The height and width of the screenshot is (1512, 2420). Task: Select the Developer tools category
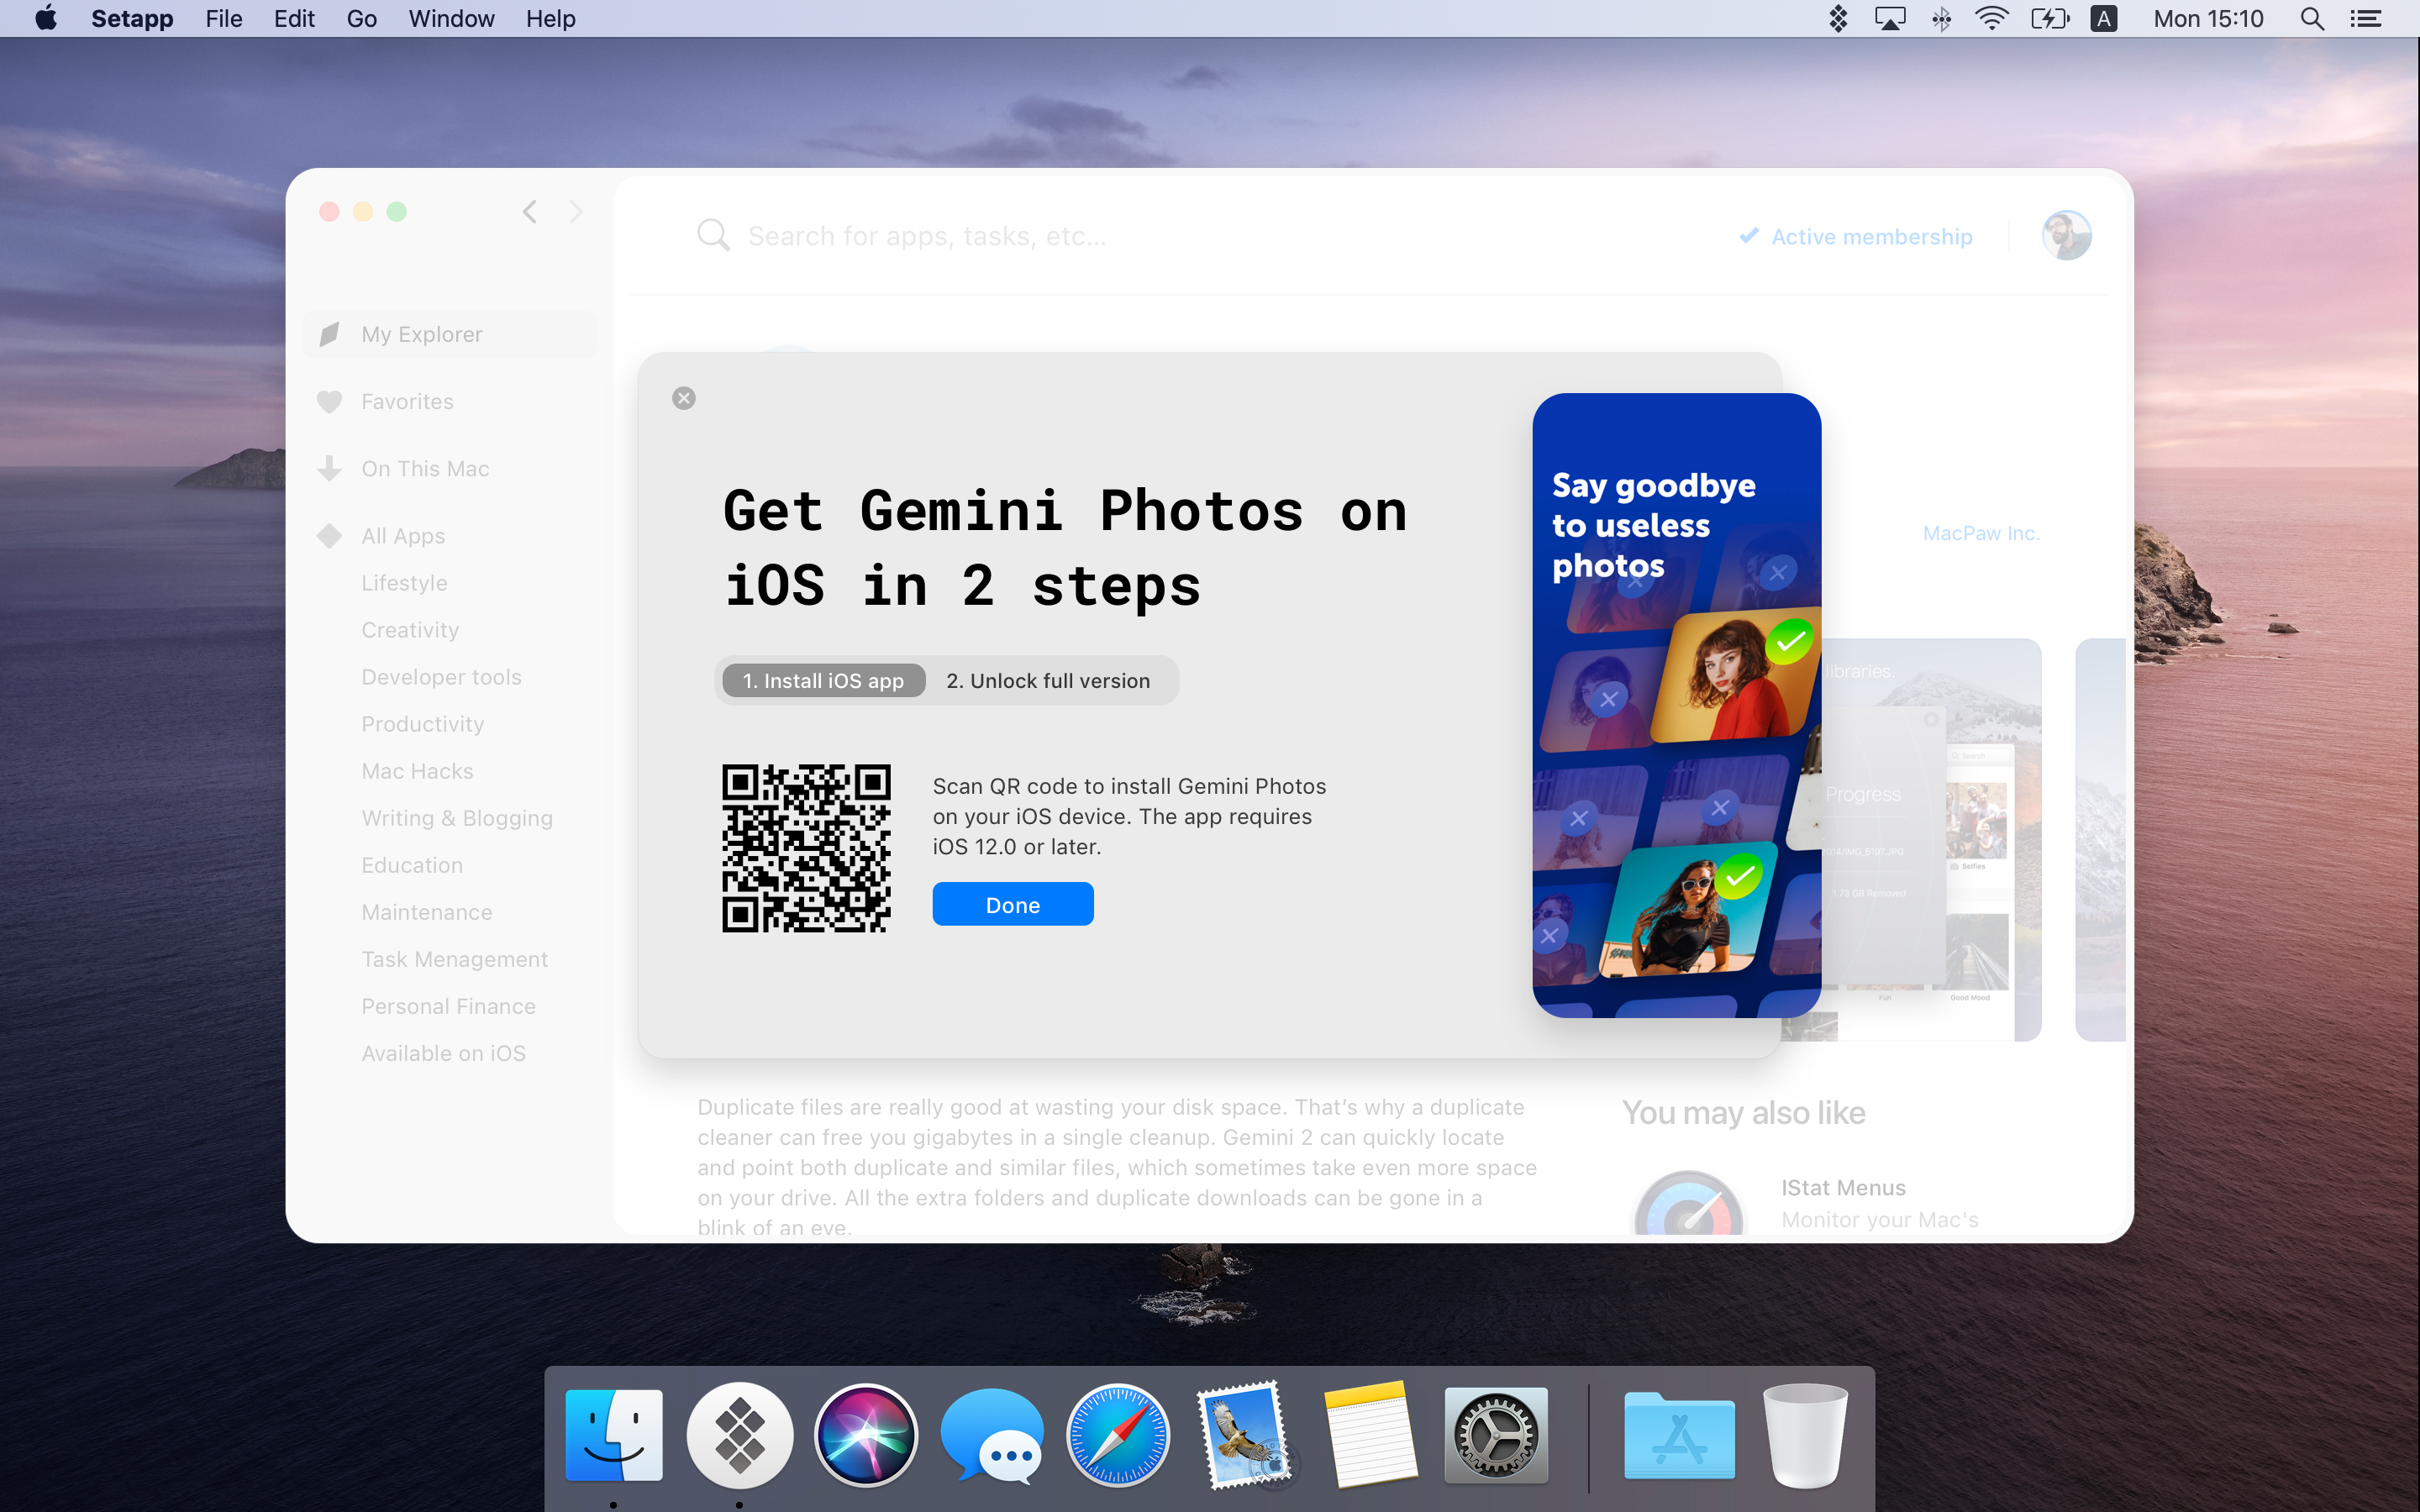[441, 677]
